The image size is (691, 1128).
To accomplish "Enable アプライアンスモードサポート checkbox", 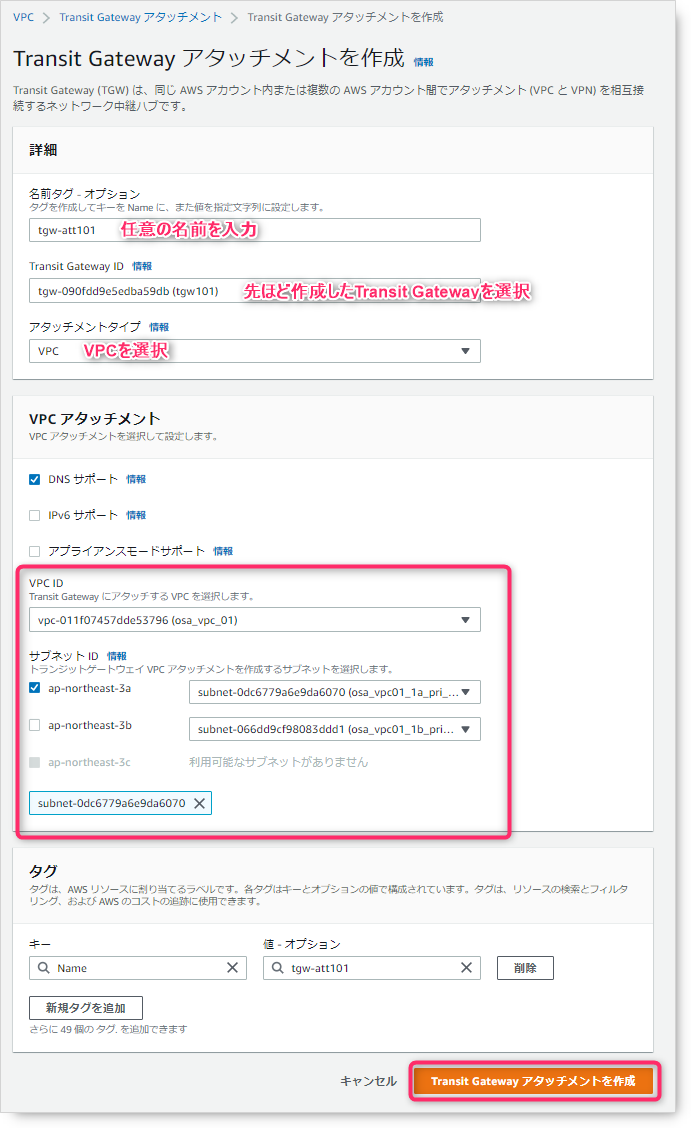I will tap(35, 551).
